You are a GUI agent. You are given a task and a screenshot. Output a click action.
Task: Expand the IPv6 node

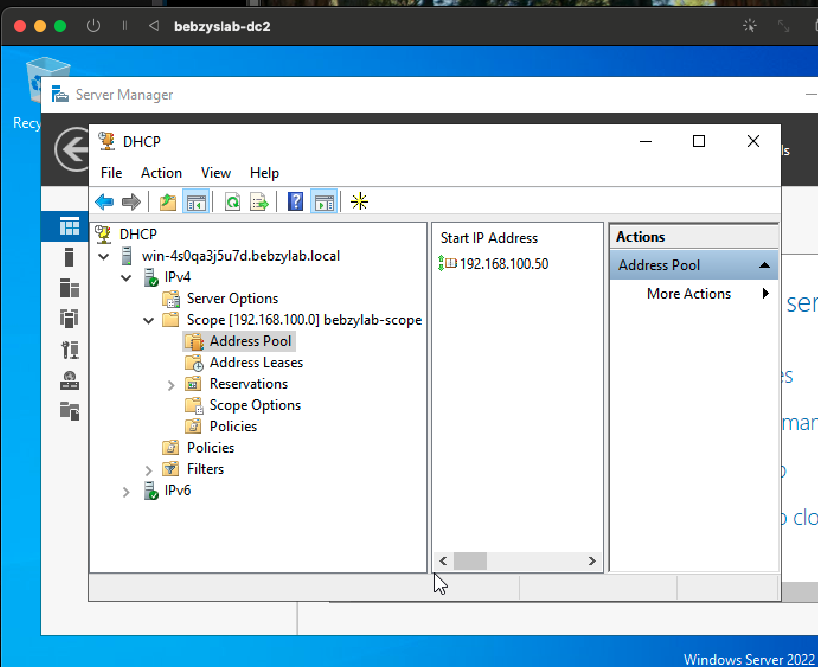[x=126, y=492]
